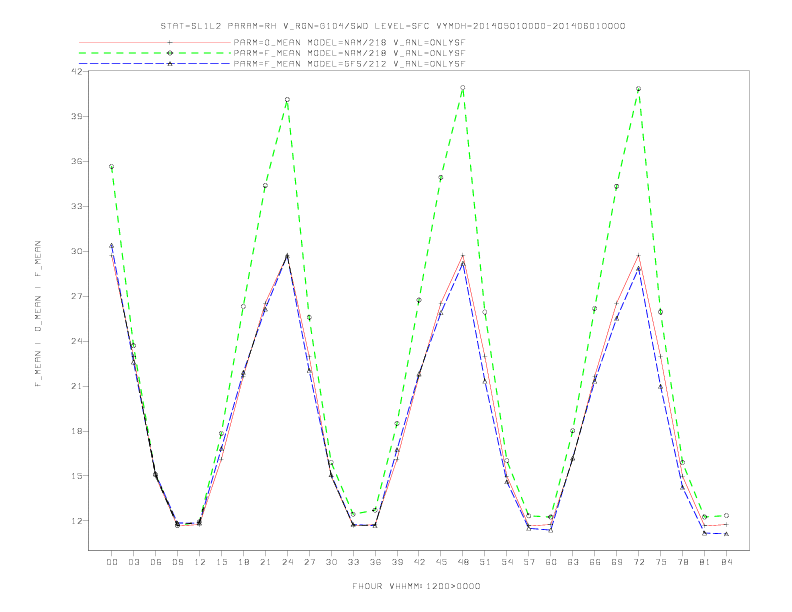The width and height of the screenshot is (792, 612).
Task: Click green circle data point at hour 45
Action: (x=441, y=178)
